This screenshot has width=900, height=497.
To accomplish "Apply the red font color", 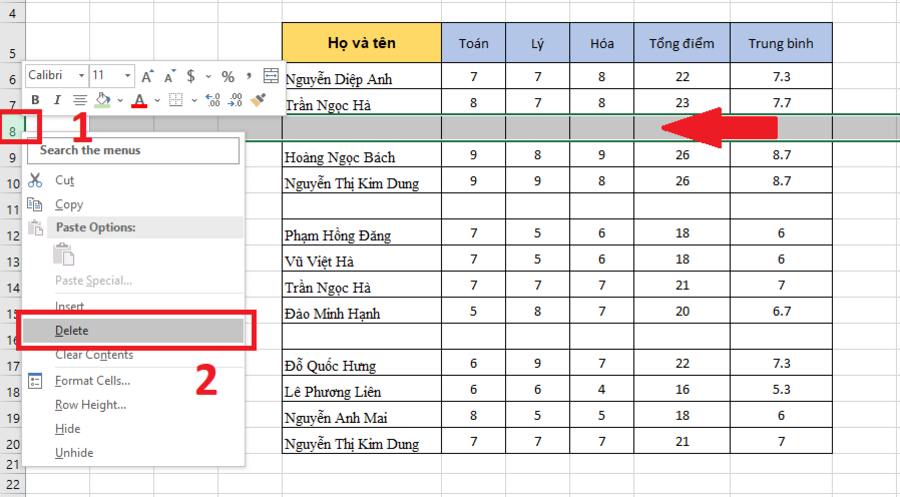I will pos(139,100).
